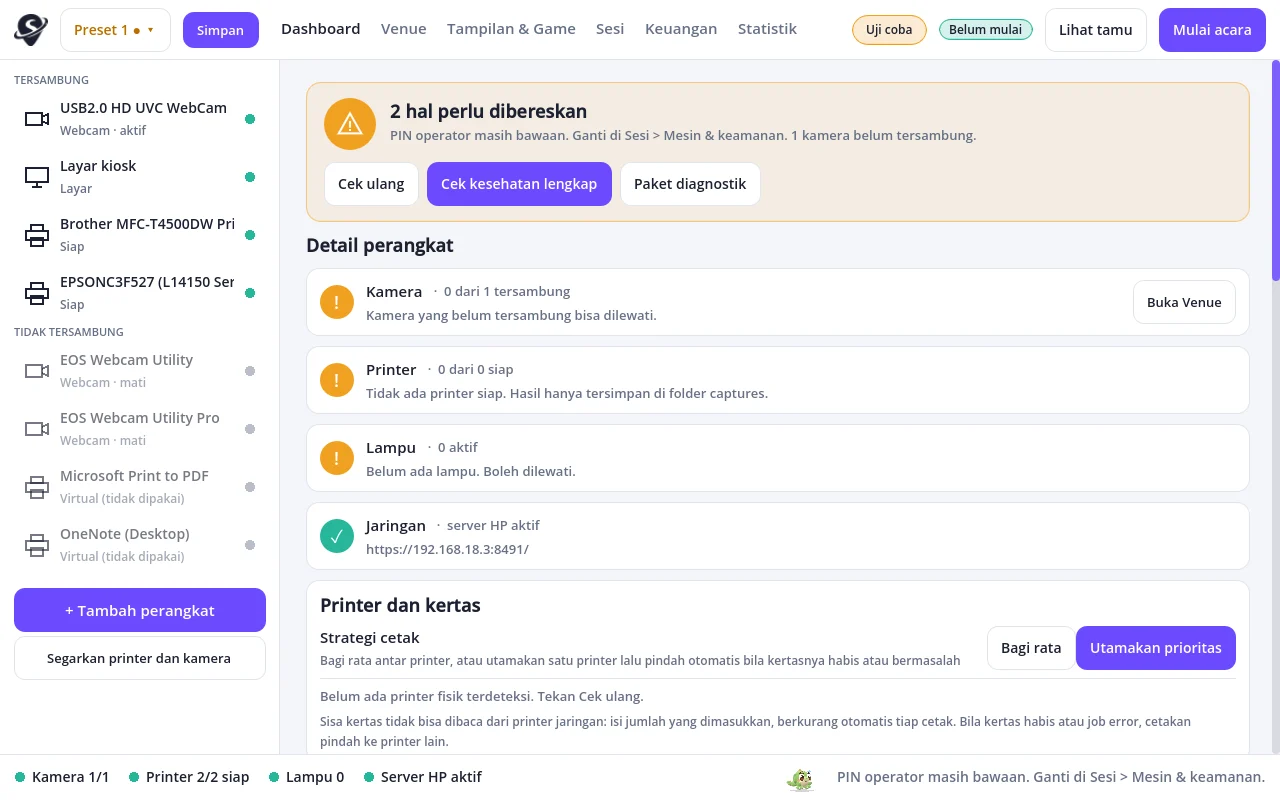Click the Lihat tamu button

click(x=1096, y=30)
